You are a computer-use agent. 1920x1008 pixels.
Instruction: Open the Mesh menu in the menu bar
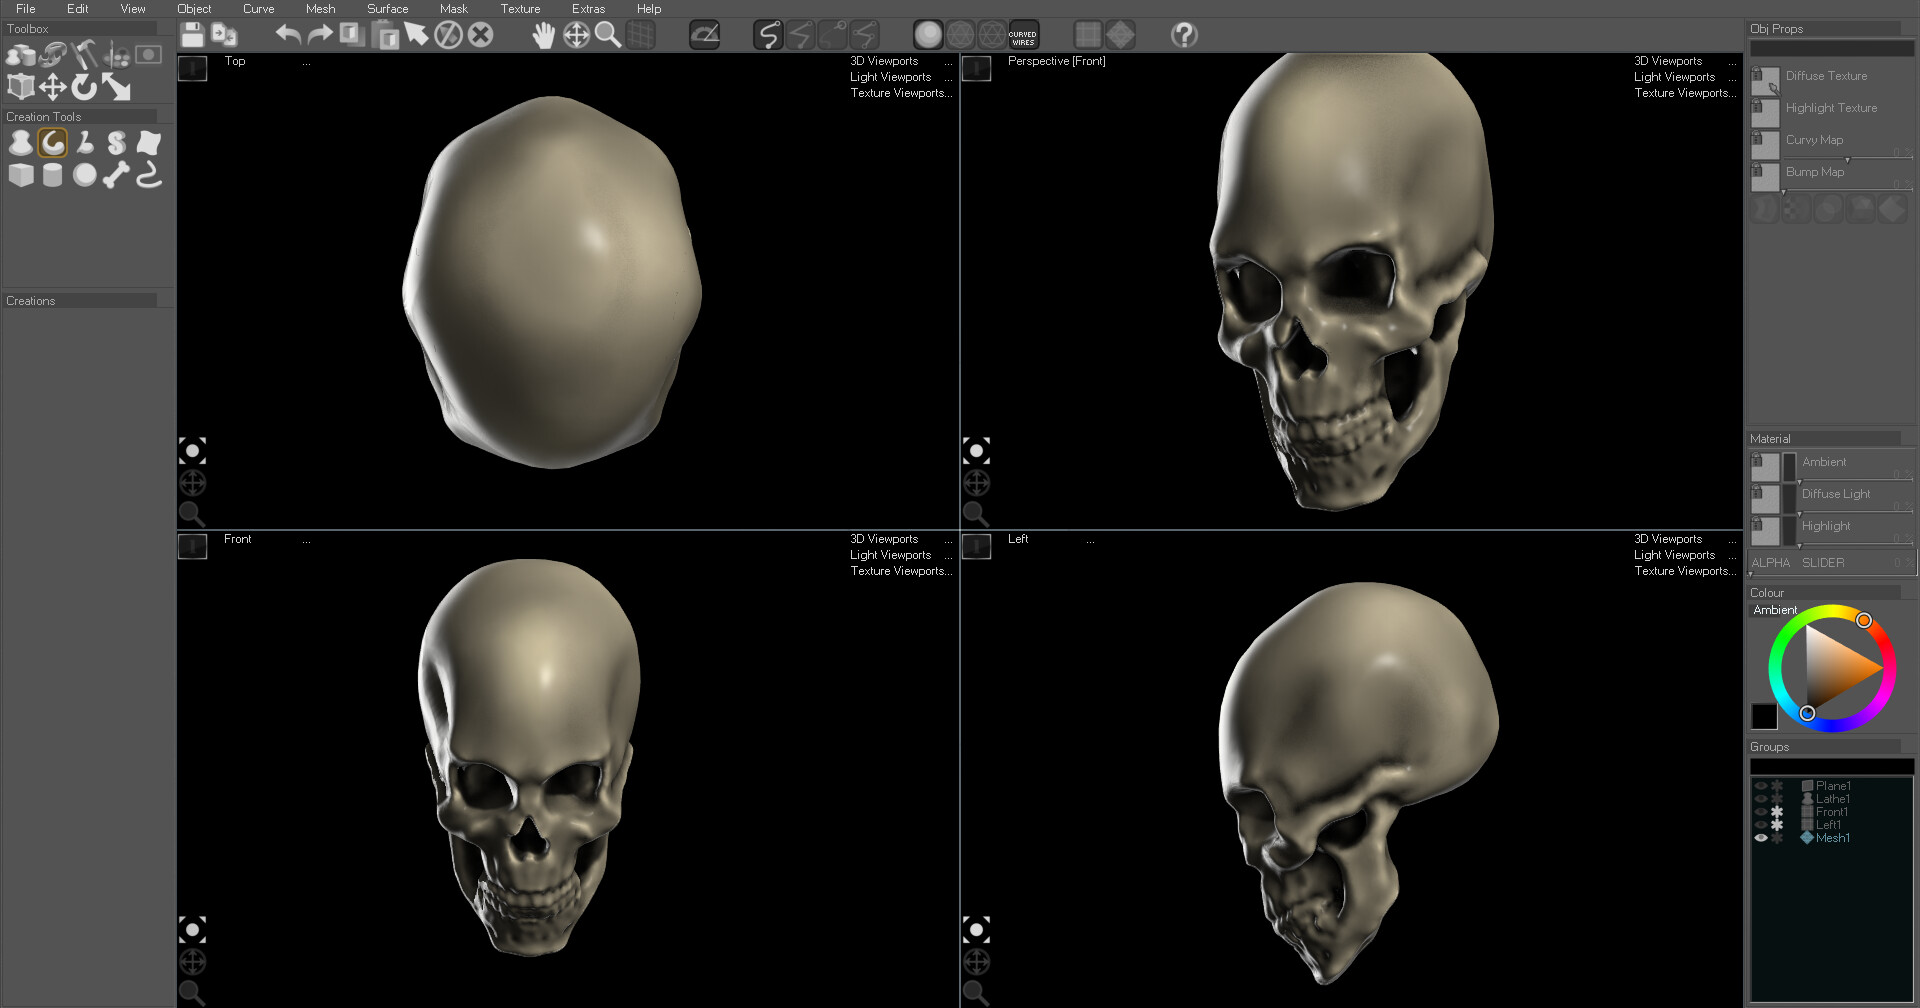[320, 8]
